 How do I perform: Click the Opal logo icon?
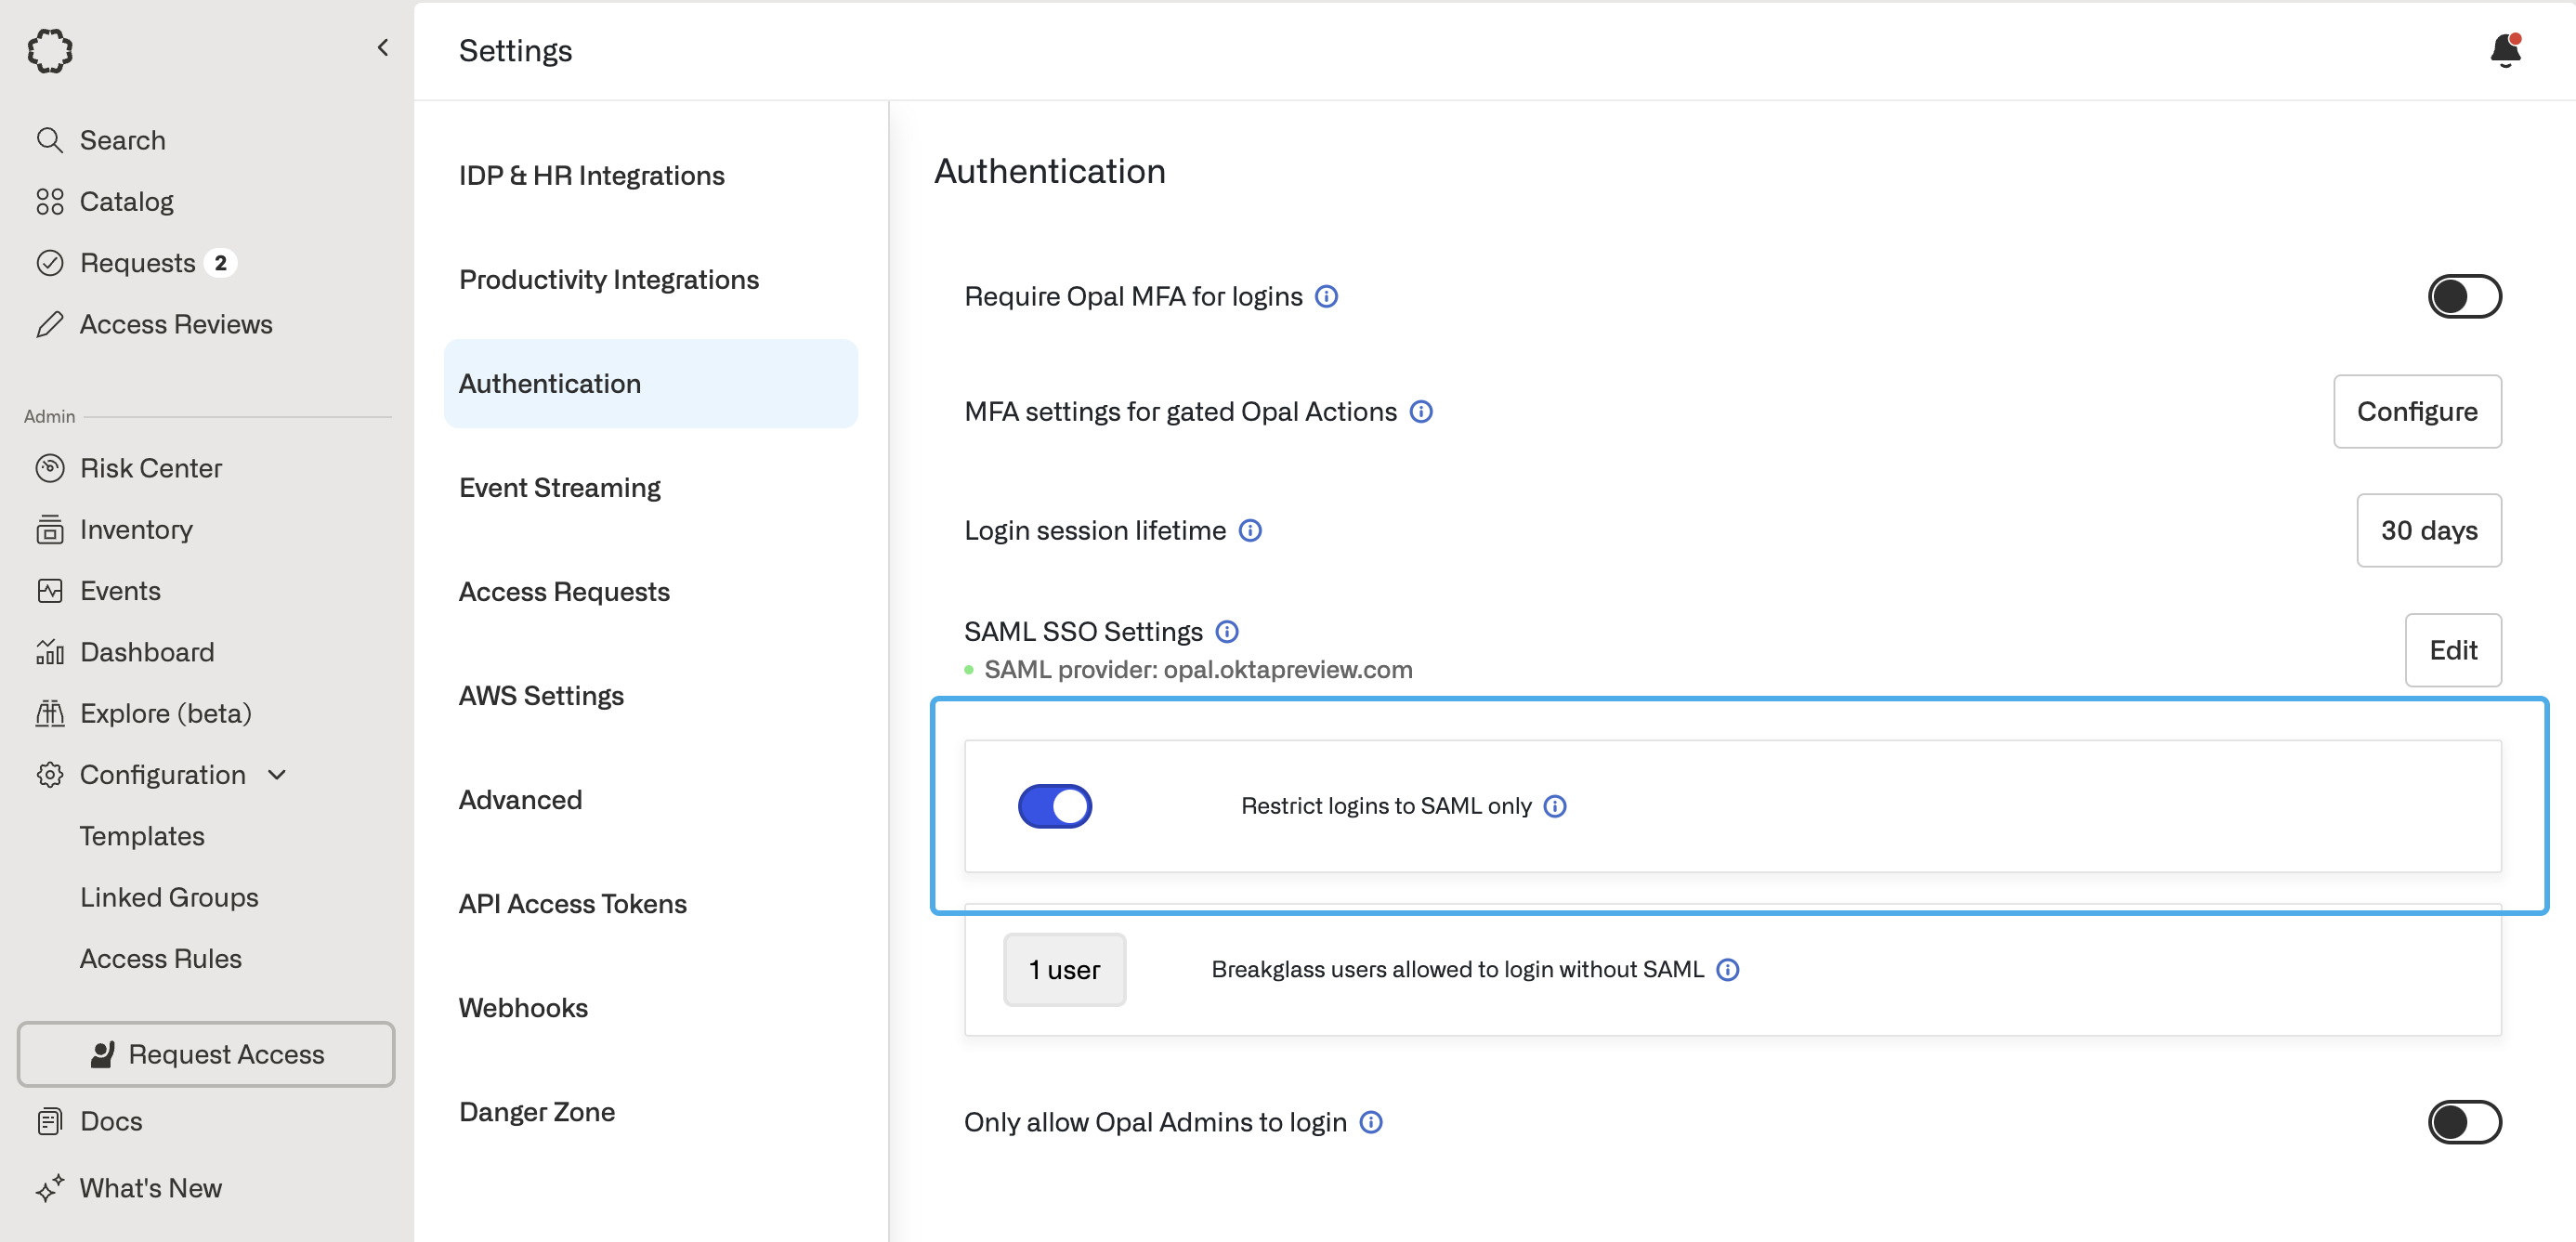[x=50, y=50]
